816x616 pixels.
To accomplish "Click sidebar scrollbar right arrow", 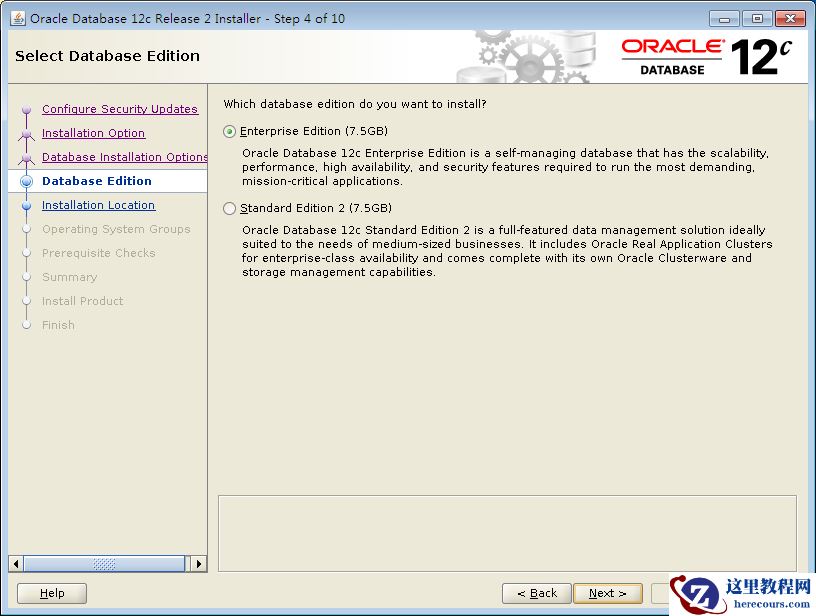I will (199, 564).
